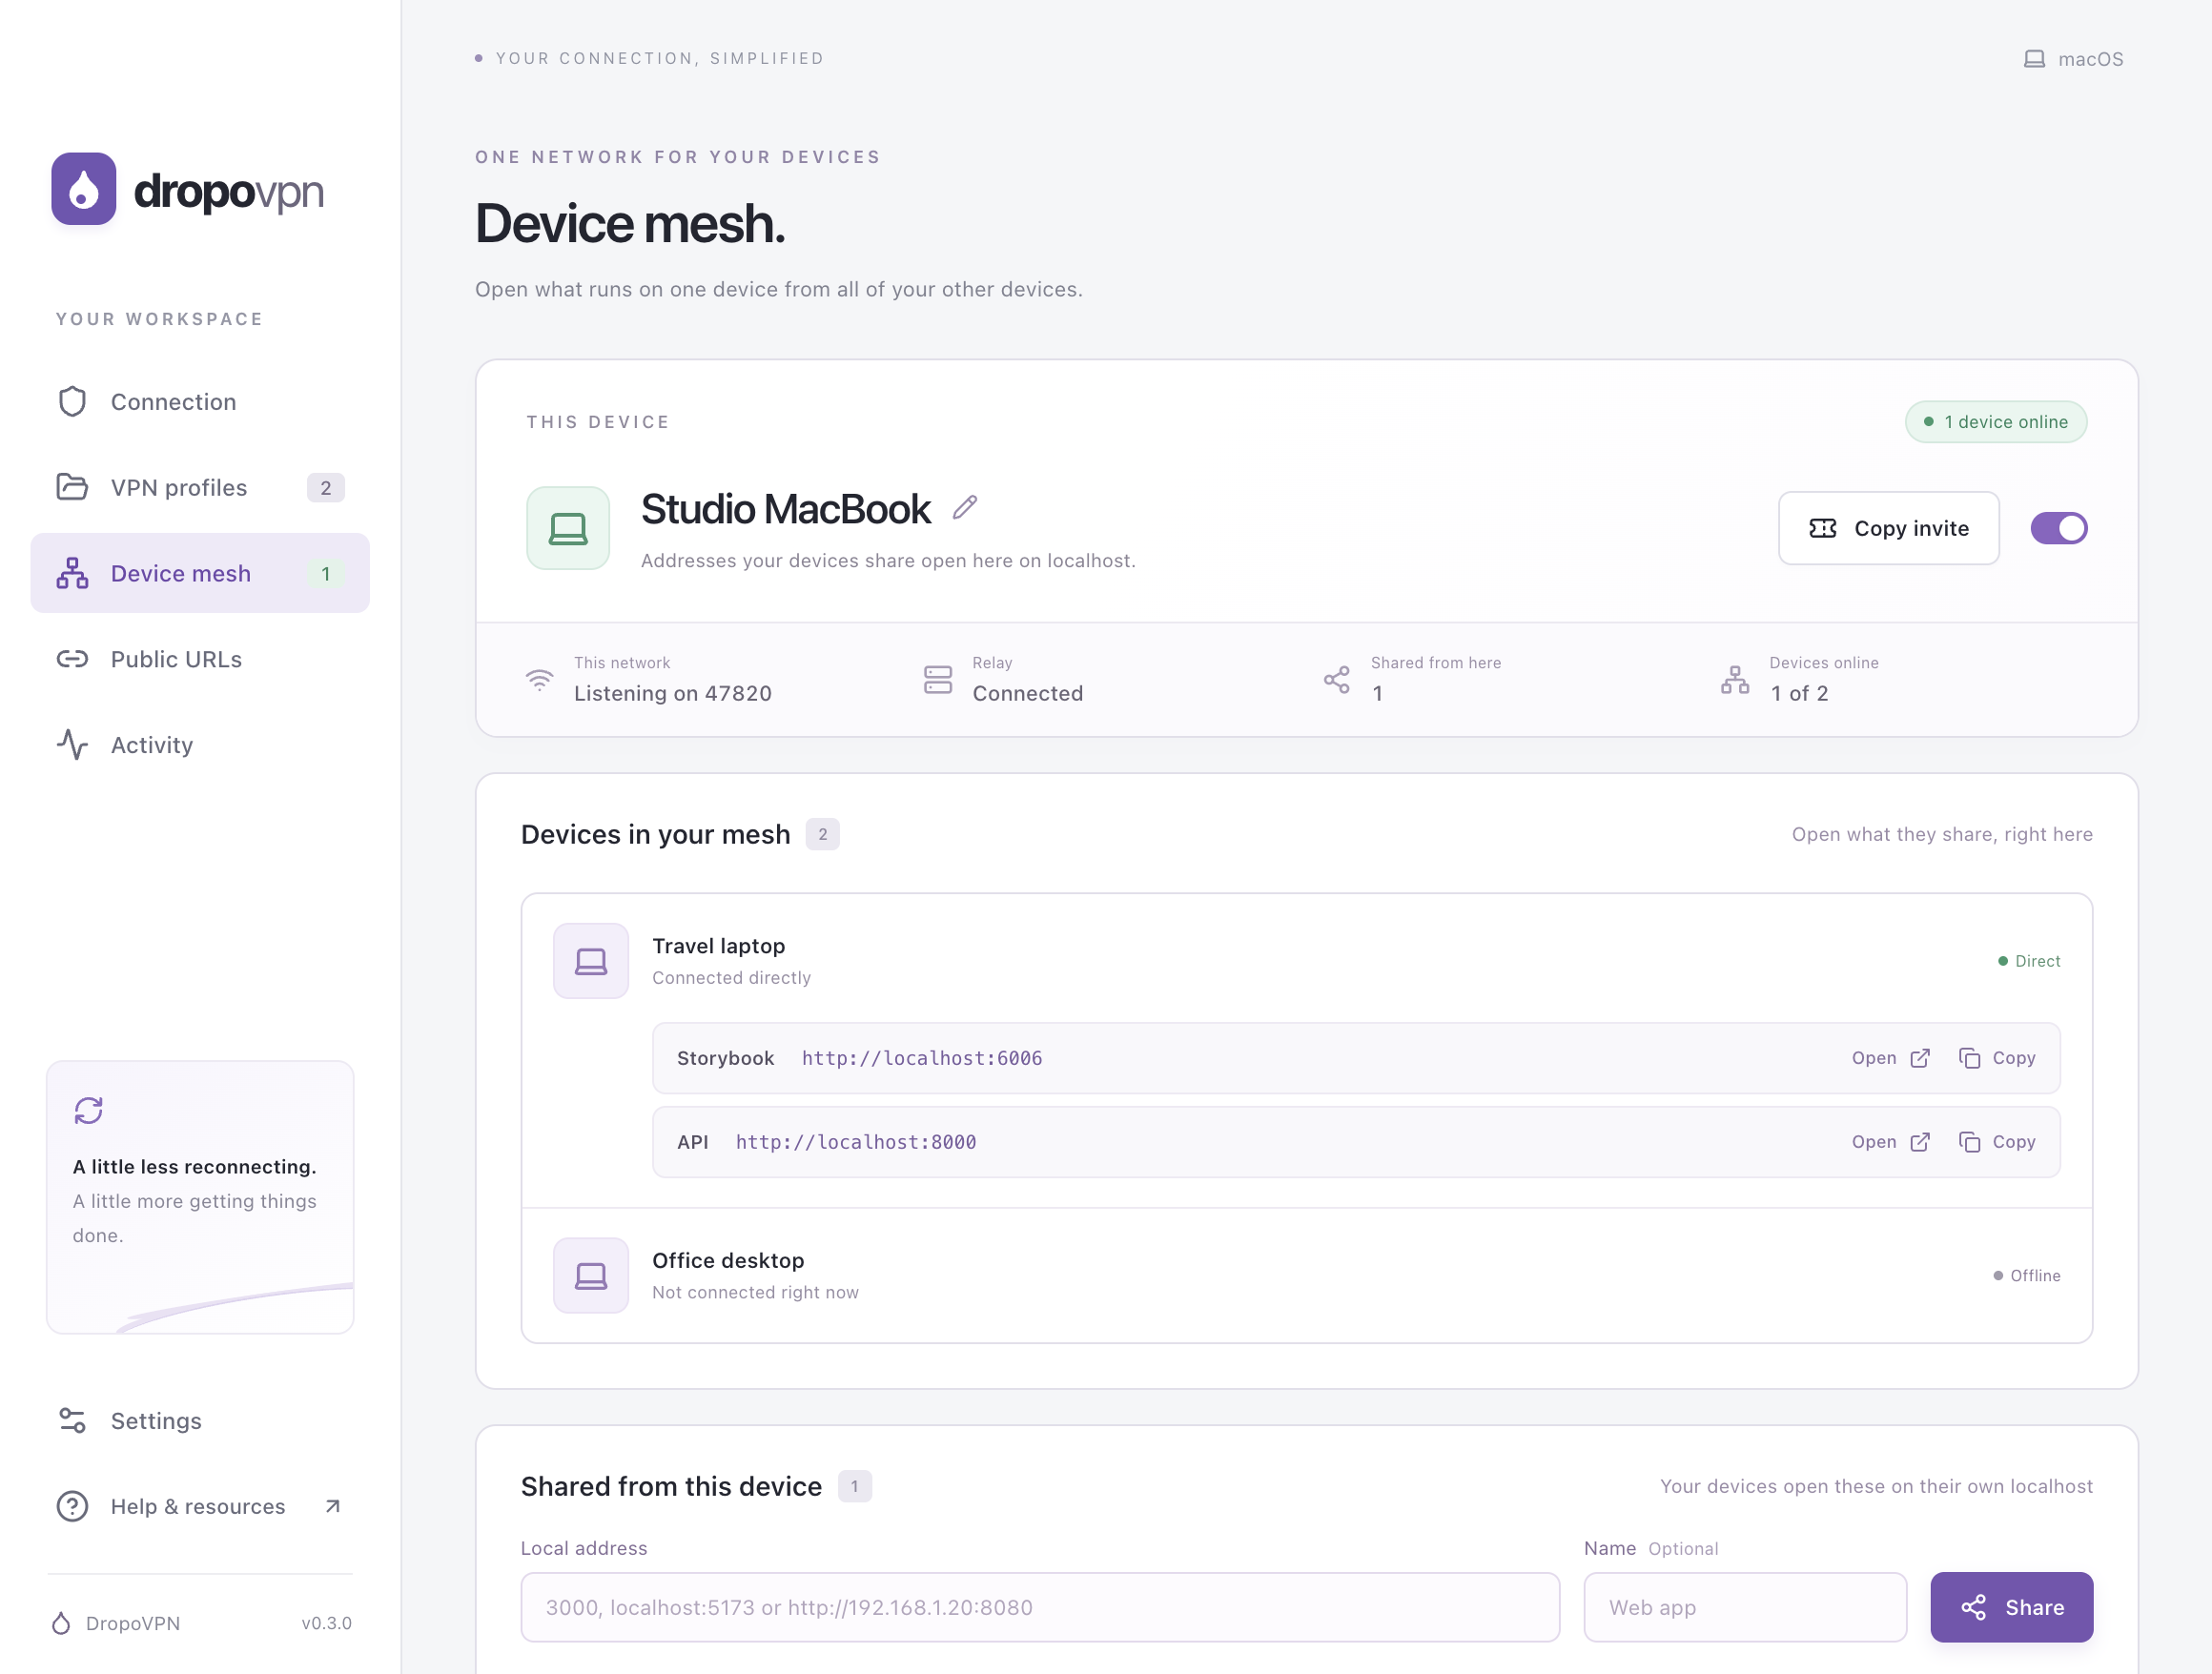Click the share icon beside Shared from here
The height and width of the screenshot is (1674, 2212).
1337,680
